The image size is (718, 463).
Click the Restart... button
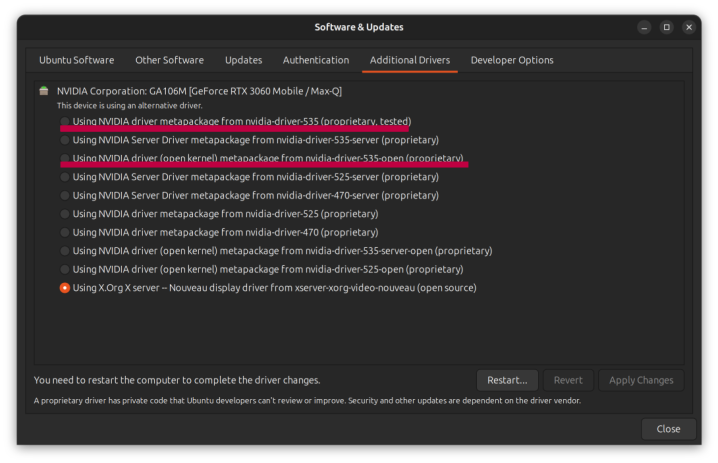[507, 380]
